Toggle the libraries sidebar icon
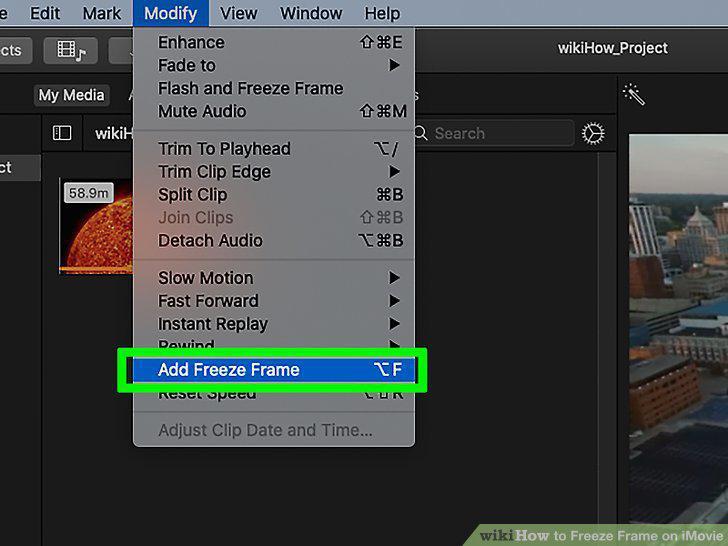 62,133
